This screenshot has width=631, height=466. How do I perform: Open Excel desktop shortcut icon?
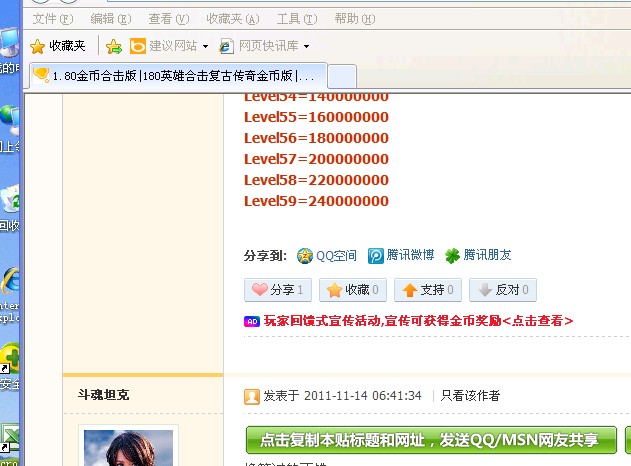coord(10,438)
